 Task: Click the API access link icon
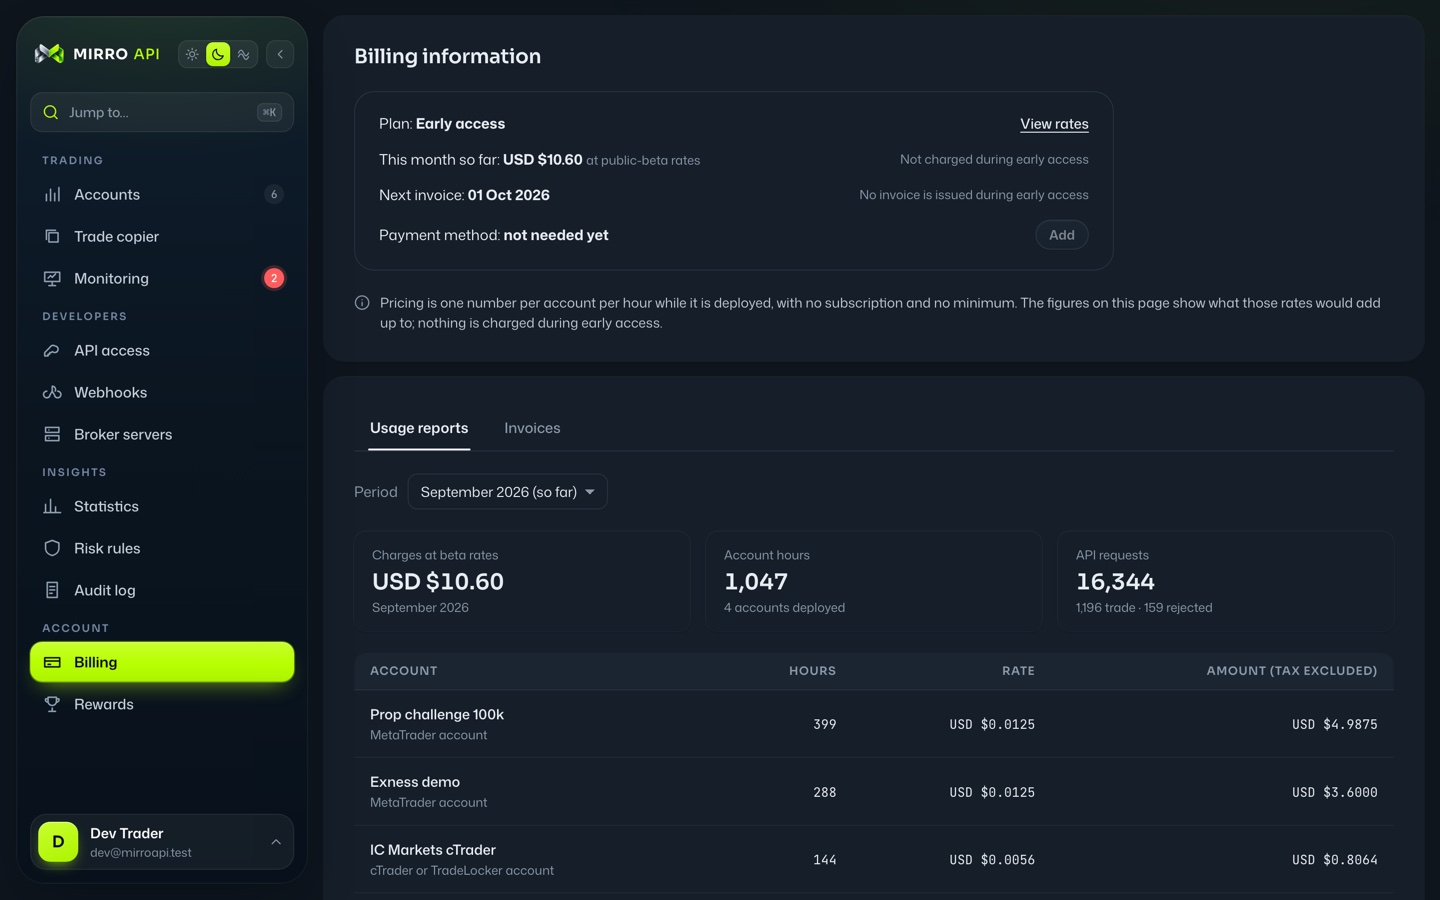pyautogui.click(x=52, y=350)
